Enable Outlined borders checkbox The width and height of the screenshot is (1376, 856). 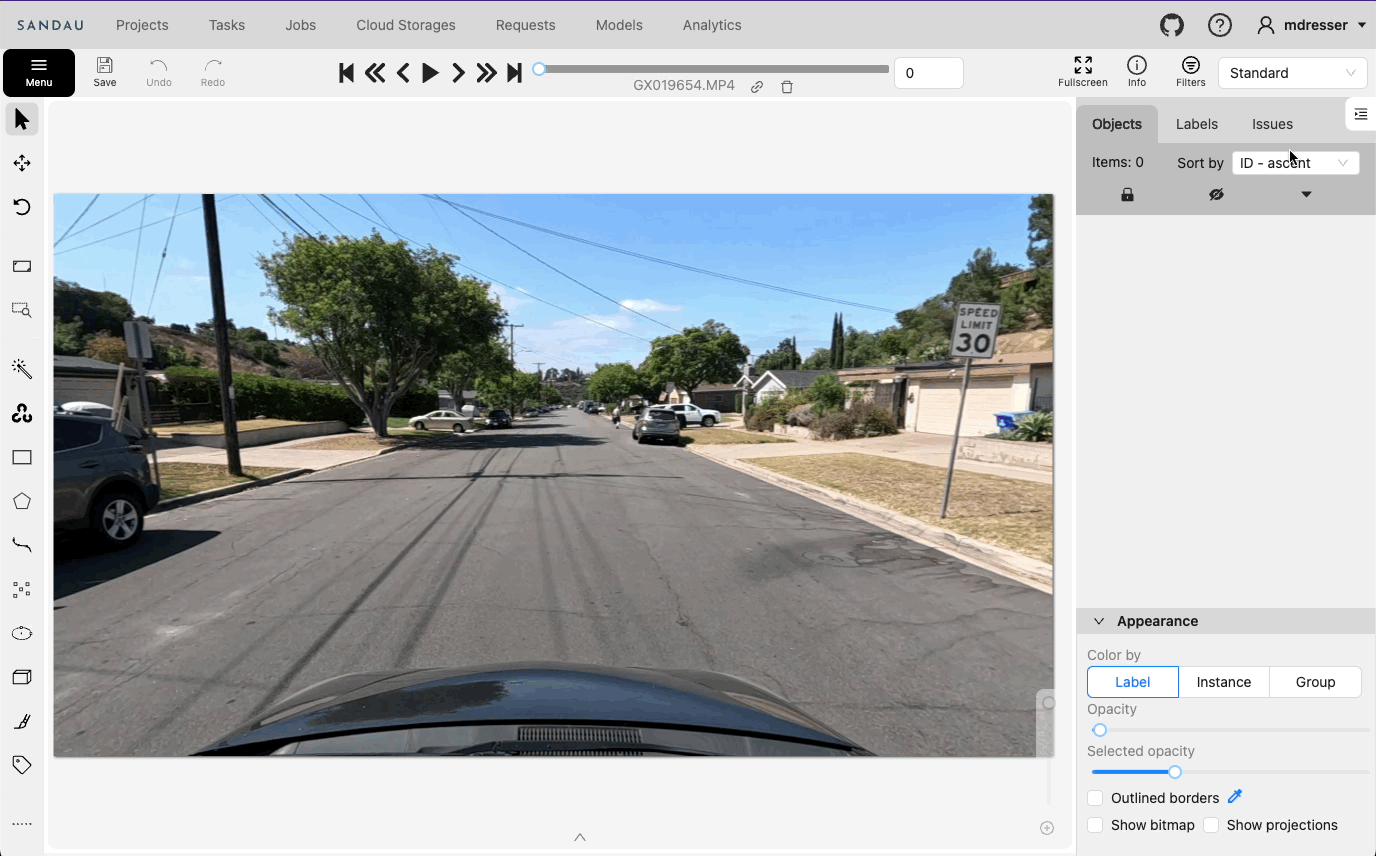[x=1096, y=798]
